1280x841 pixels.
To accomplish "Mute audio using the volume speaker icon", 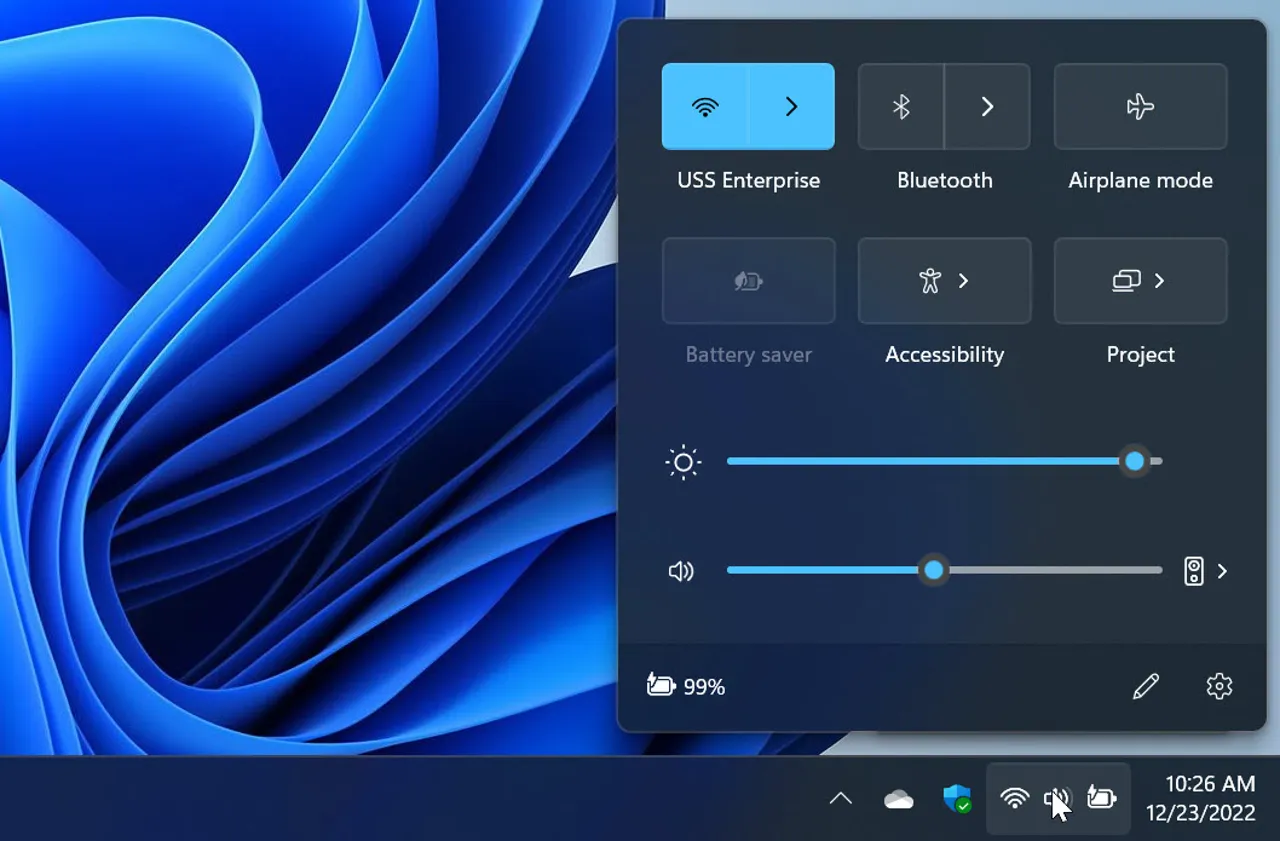I will coord(681,571).
